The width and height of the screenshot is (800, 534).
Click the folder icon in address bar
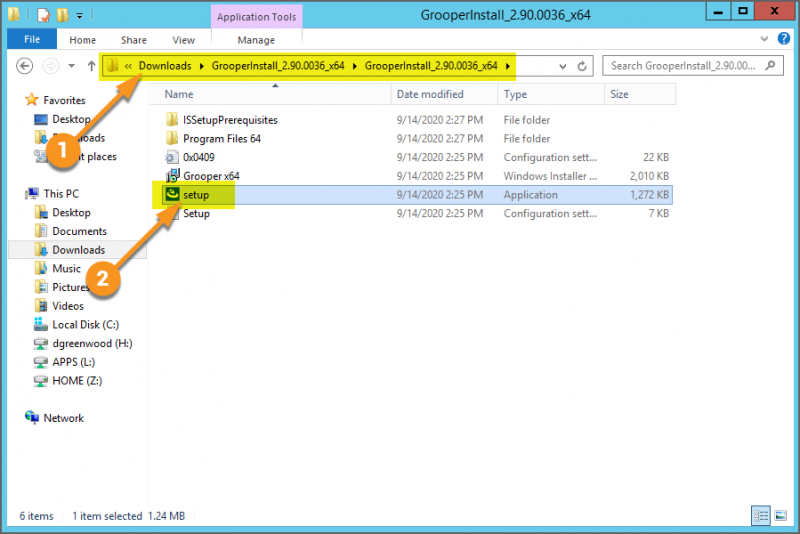click(112, 65)
